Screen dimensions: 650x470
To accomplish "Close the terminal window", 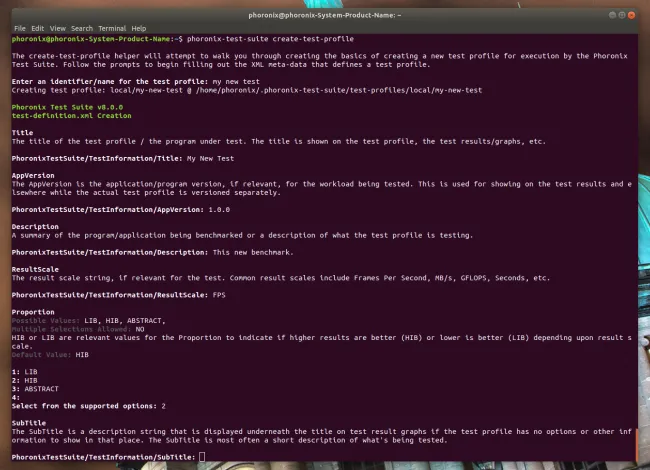I will pos(631,15).
